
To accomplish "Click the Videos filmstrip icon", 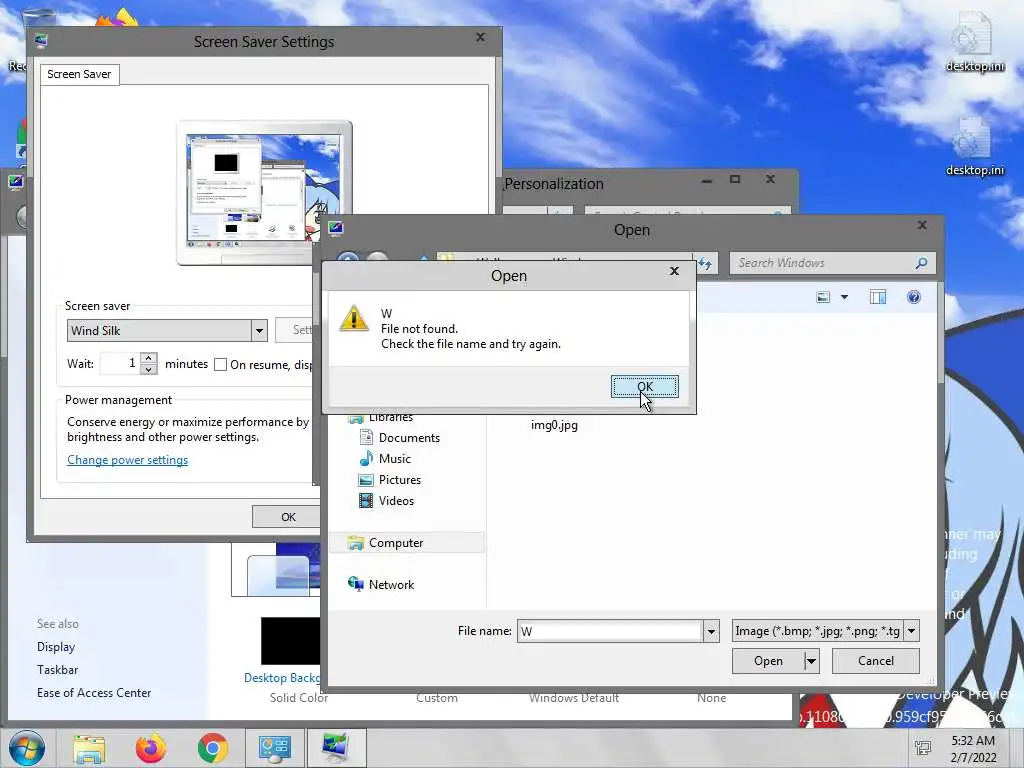I will click(x=366, y=501).
